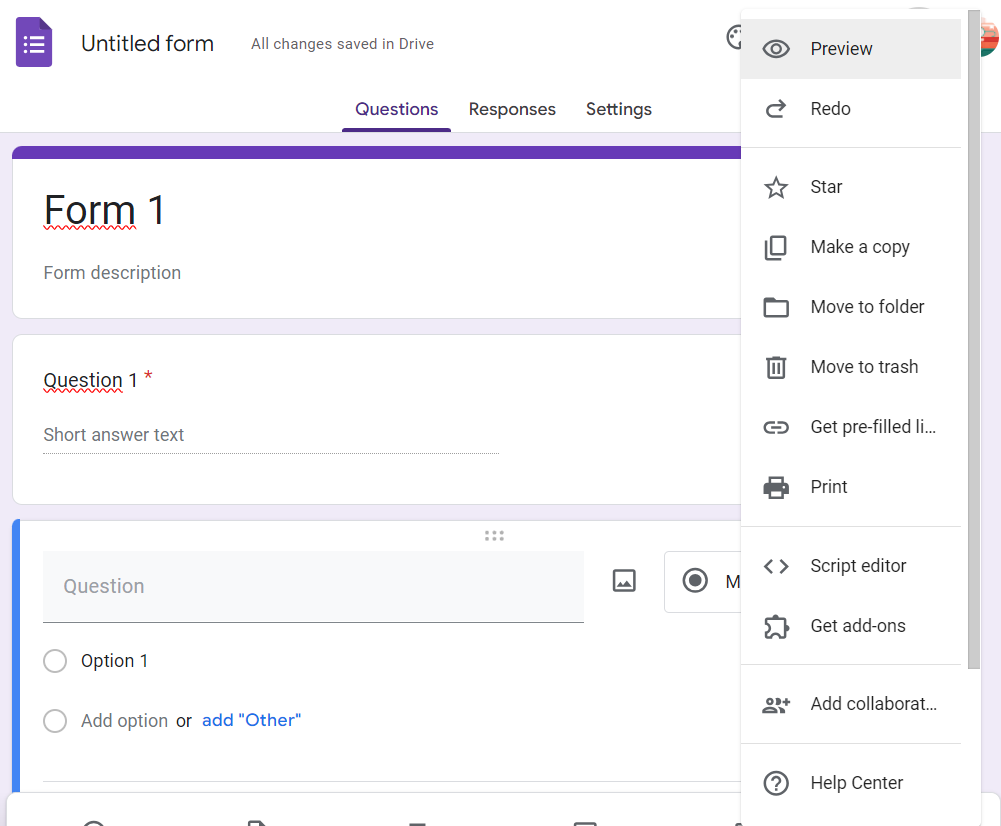Open Help Center from the menu

pos(856,783)
